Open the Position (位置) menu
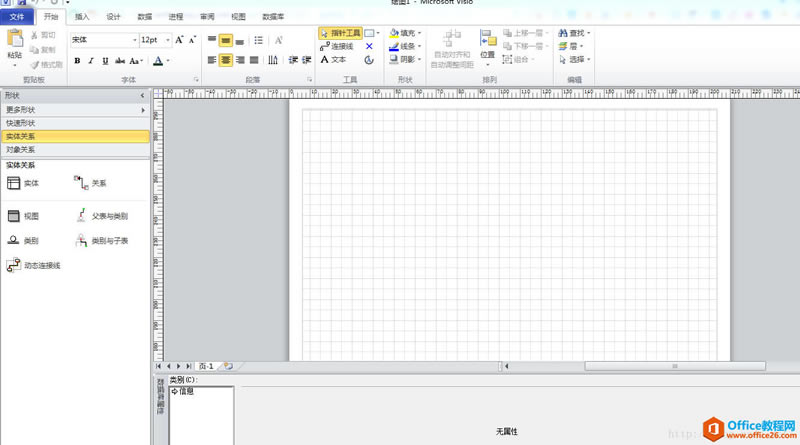 488,47
